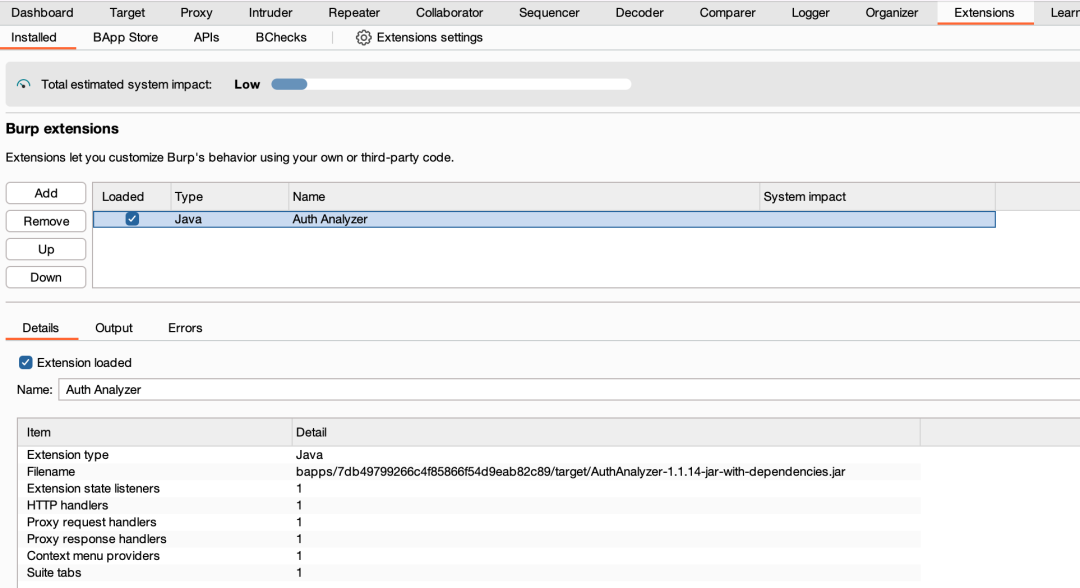Image resolution: width=1080 pixels, height=588 pixels.
Task: Open the Errors tab
Action: 185,328
